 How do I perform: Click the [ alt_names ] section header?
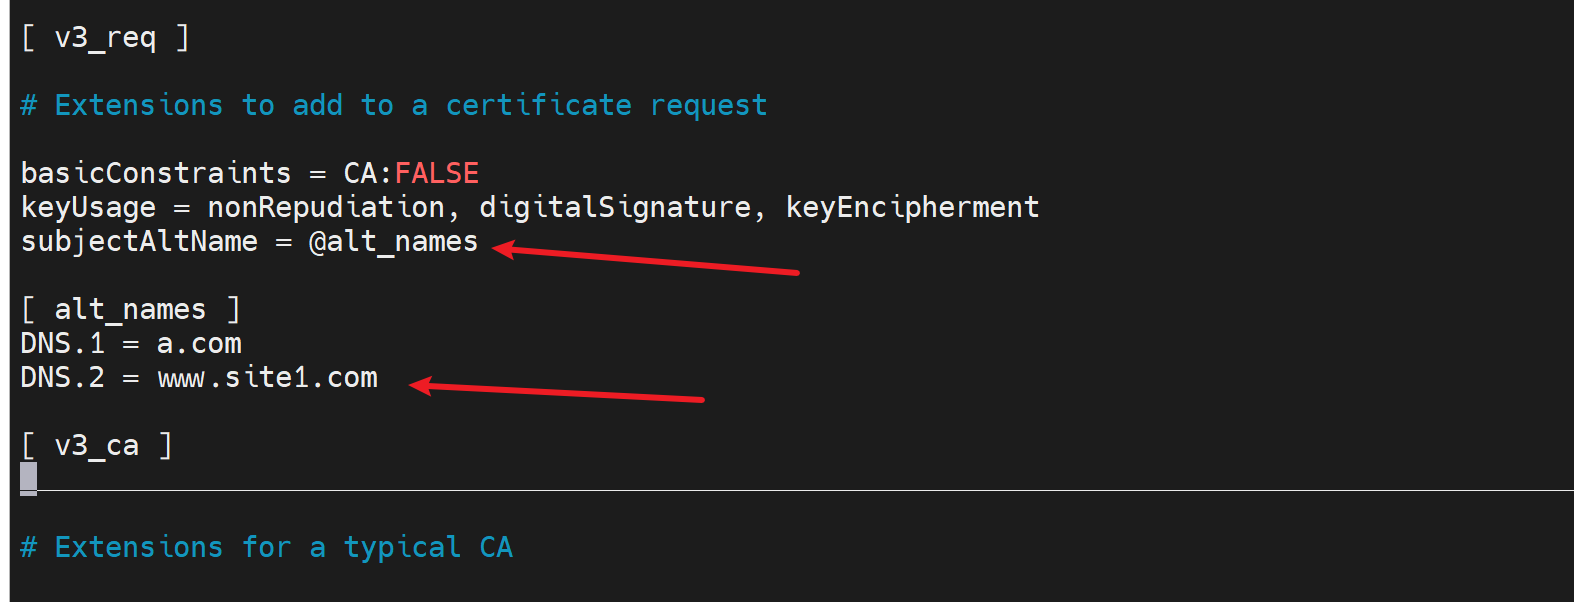tap(130, 309)
